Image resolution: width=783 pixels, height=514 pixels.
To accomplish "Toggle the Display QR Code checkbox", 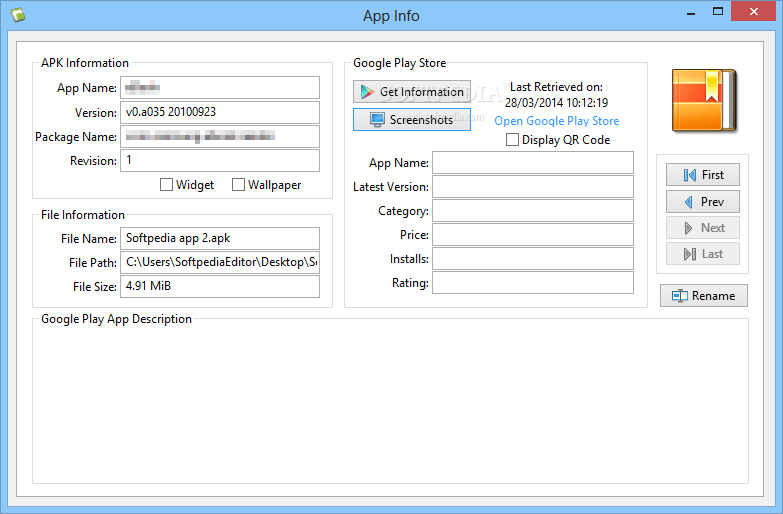I will [512, 139].
